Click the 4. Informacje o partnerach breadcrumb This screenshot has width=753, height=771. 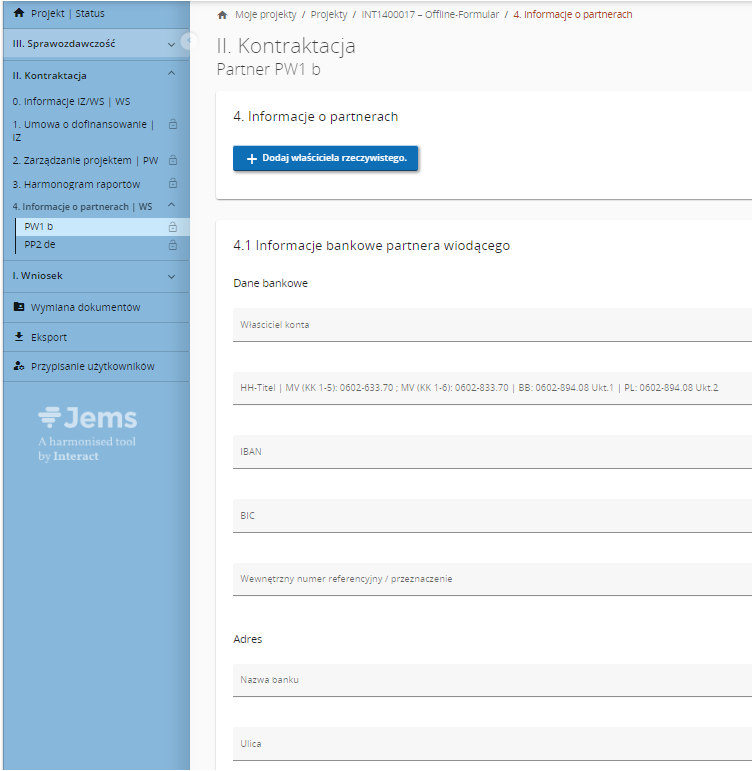click(572, 15)
